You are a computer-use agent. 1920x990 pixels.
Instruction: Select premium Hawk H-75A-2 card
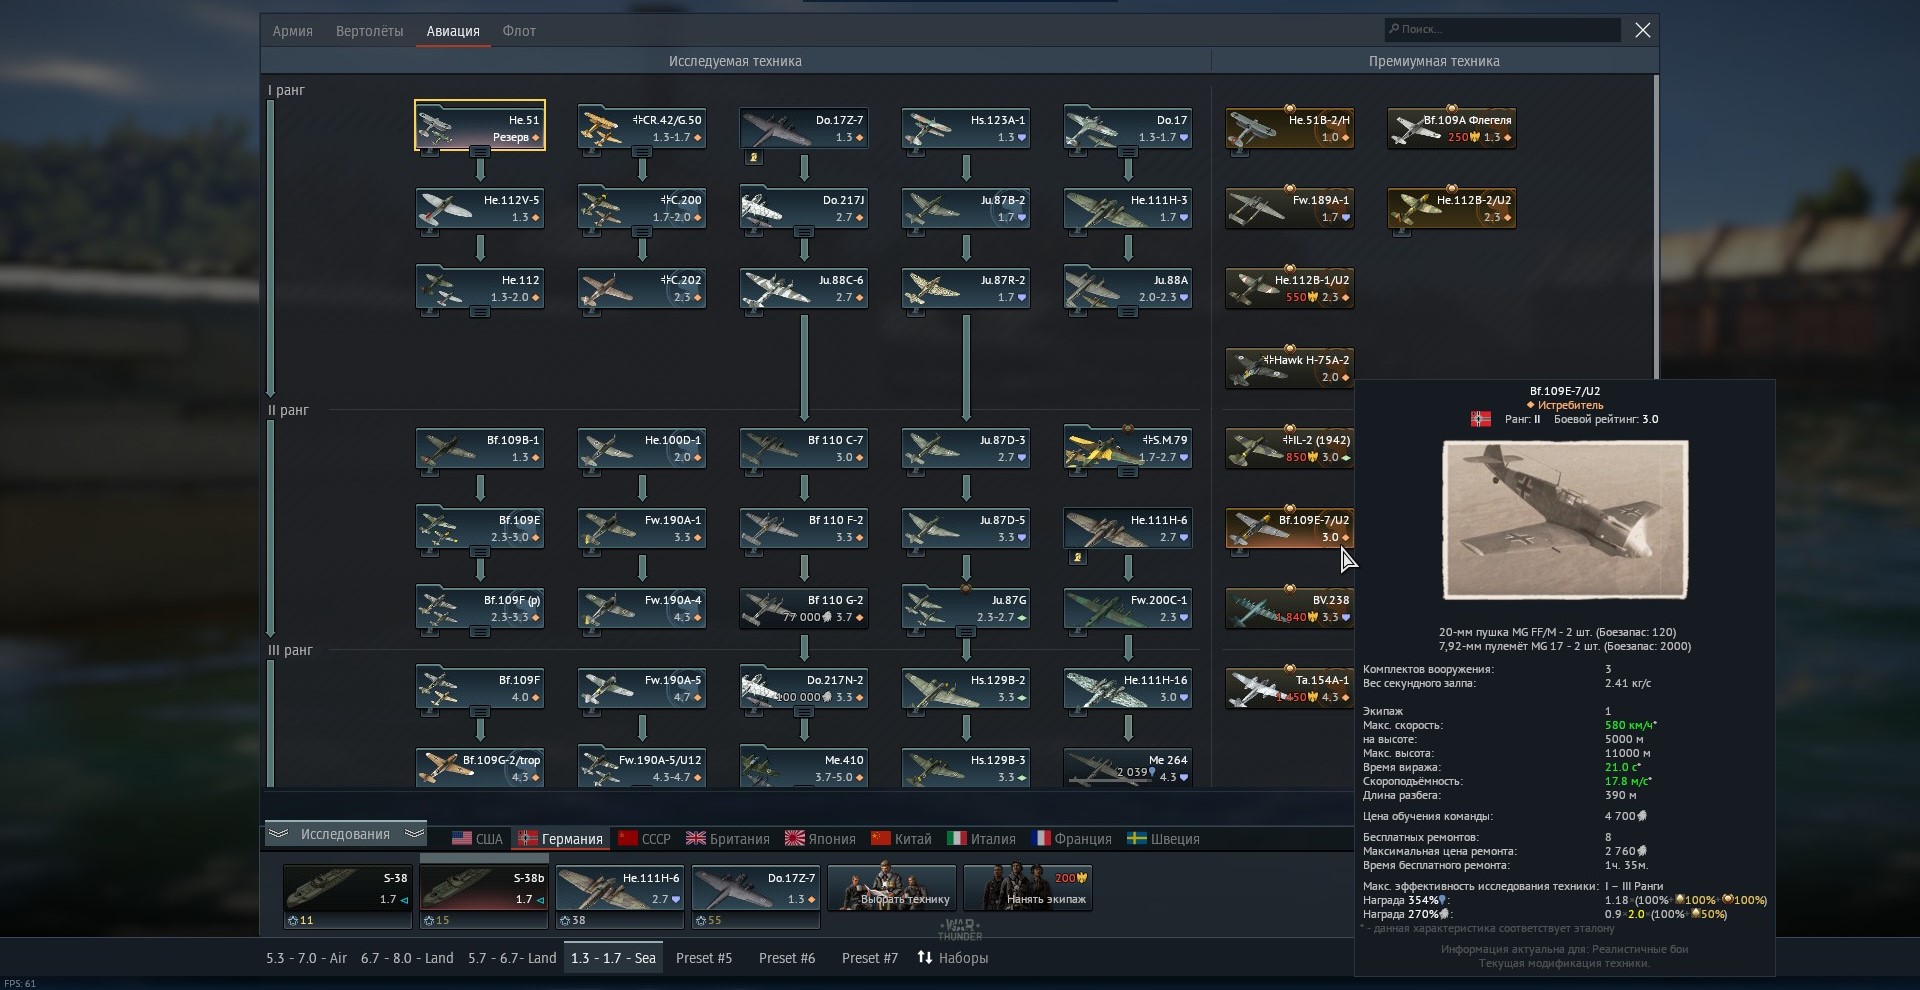(x=1290, y=367)
